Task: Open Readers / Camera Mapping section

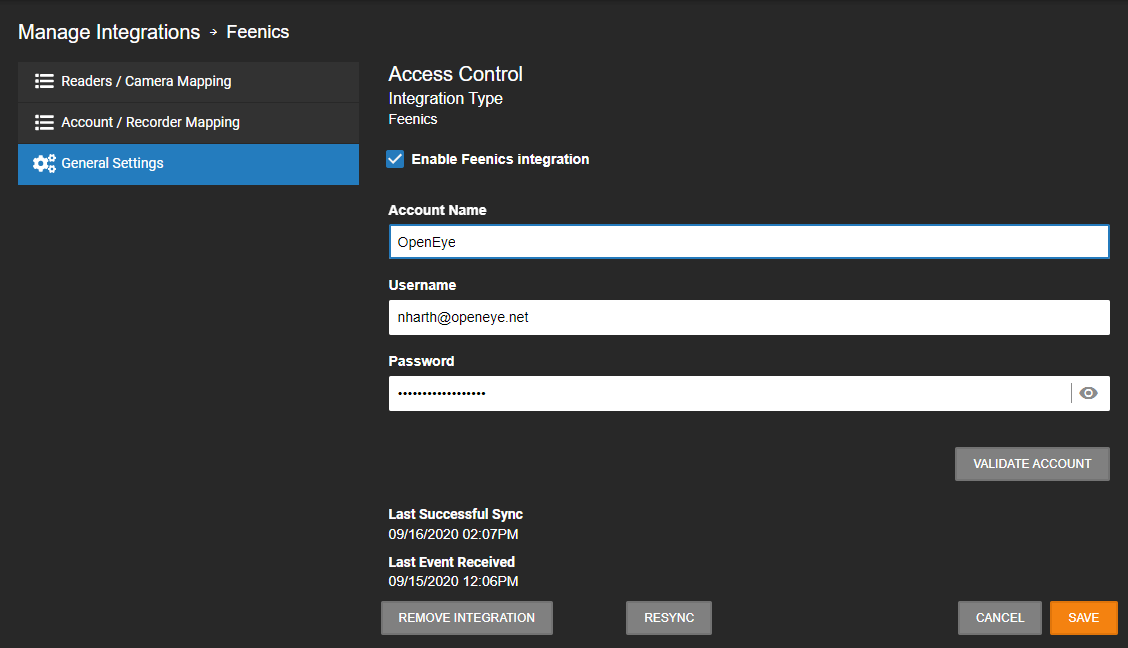Action: (188, 81)
